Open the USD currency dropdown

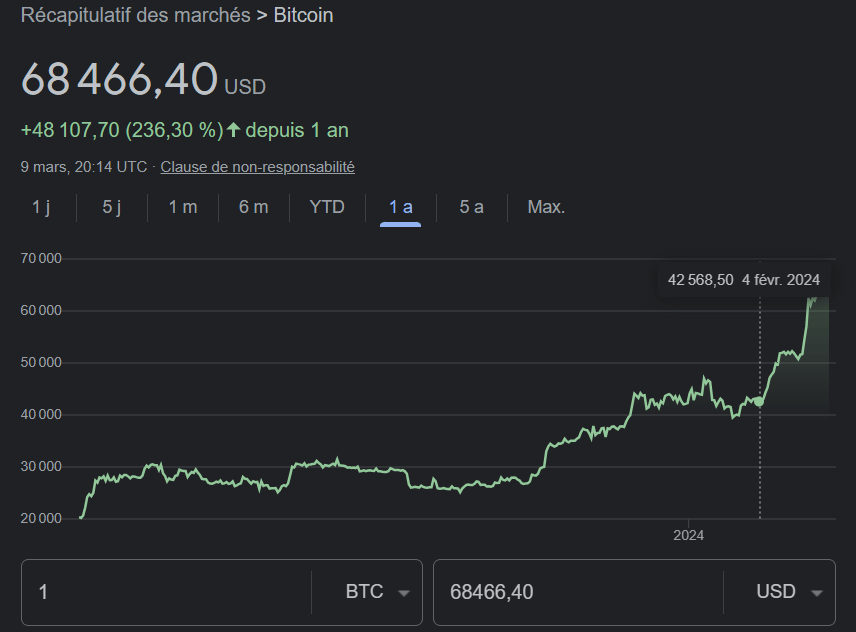pos(788,592)
